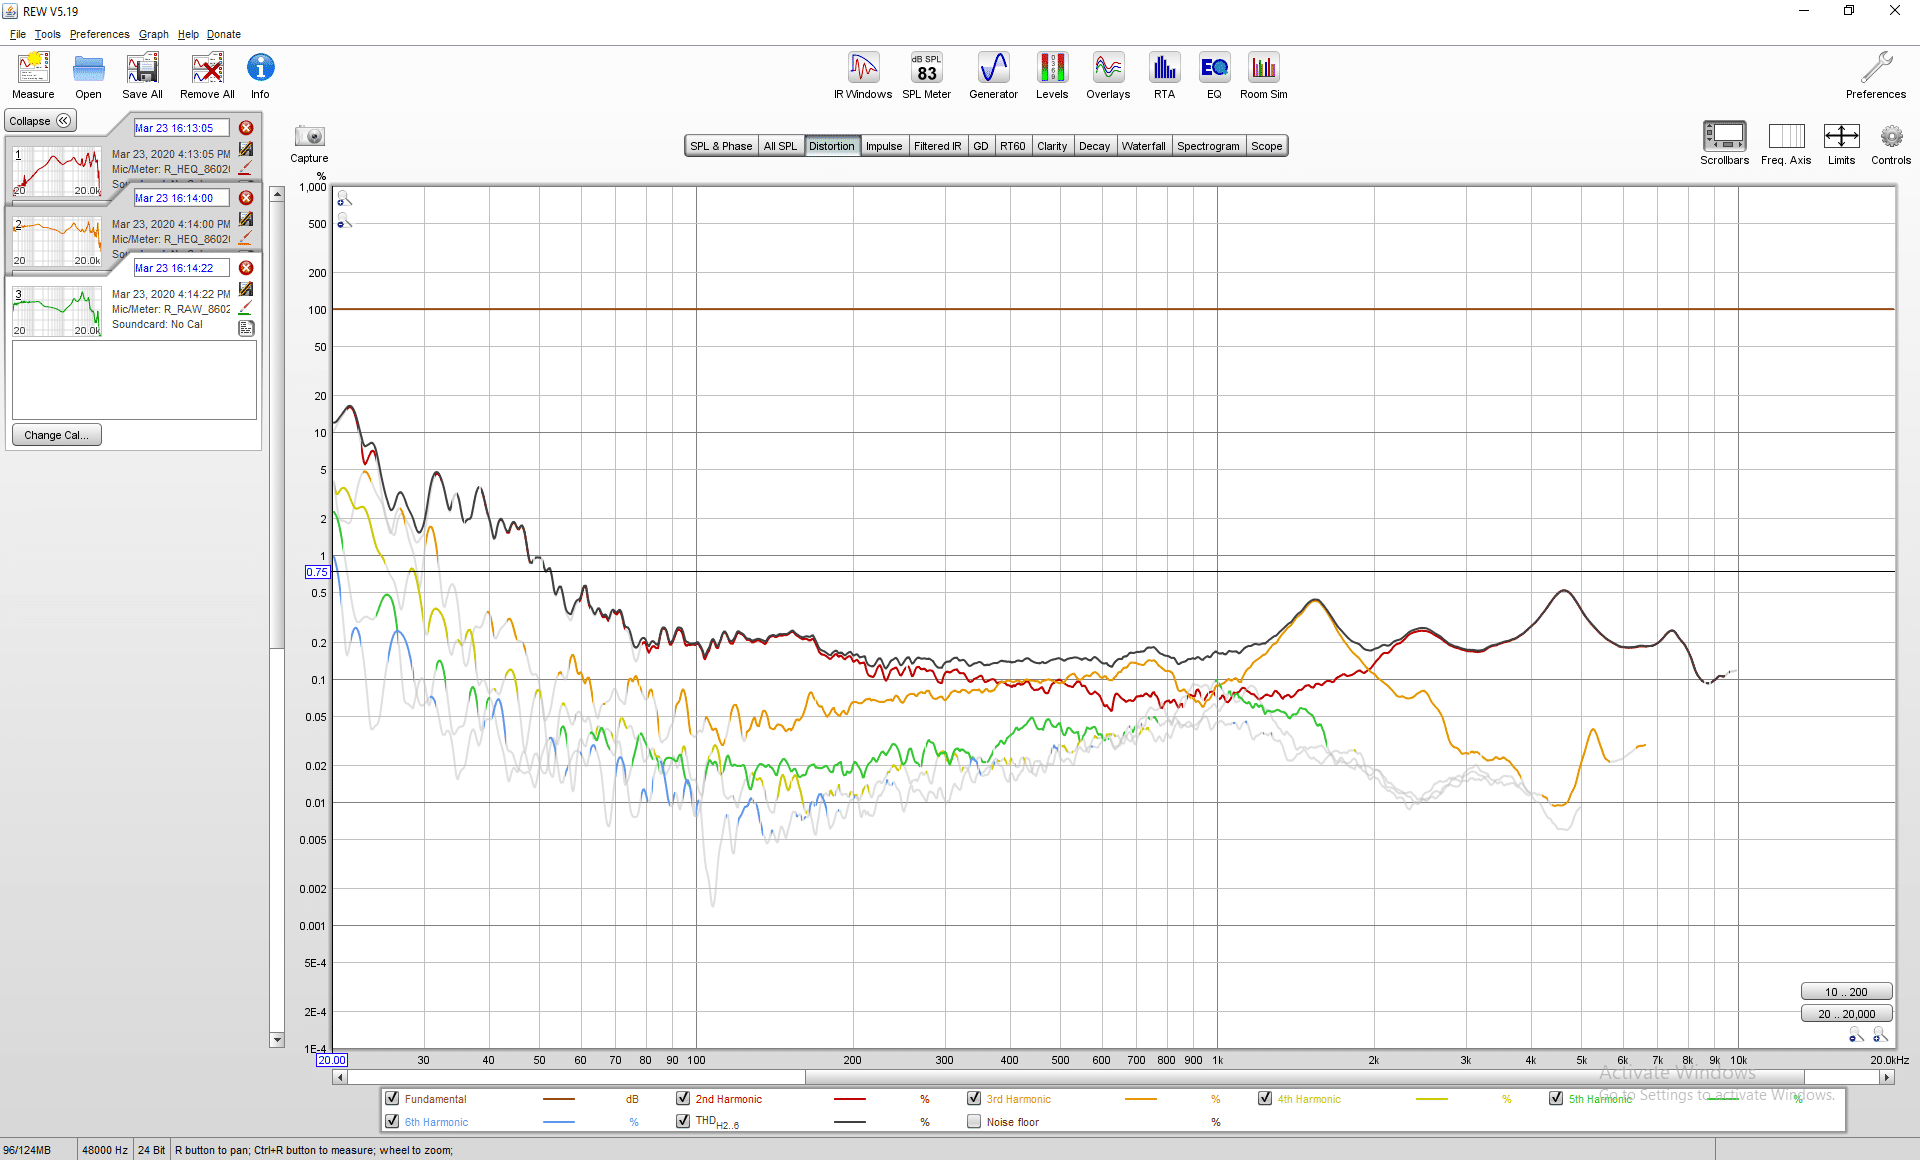Select measurement 1 thumbnail
The width and height of the screenshot is (1920, 1160).
pos(57,171)
